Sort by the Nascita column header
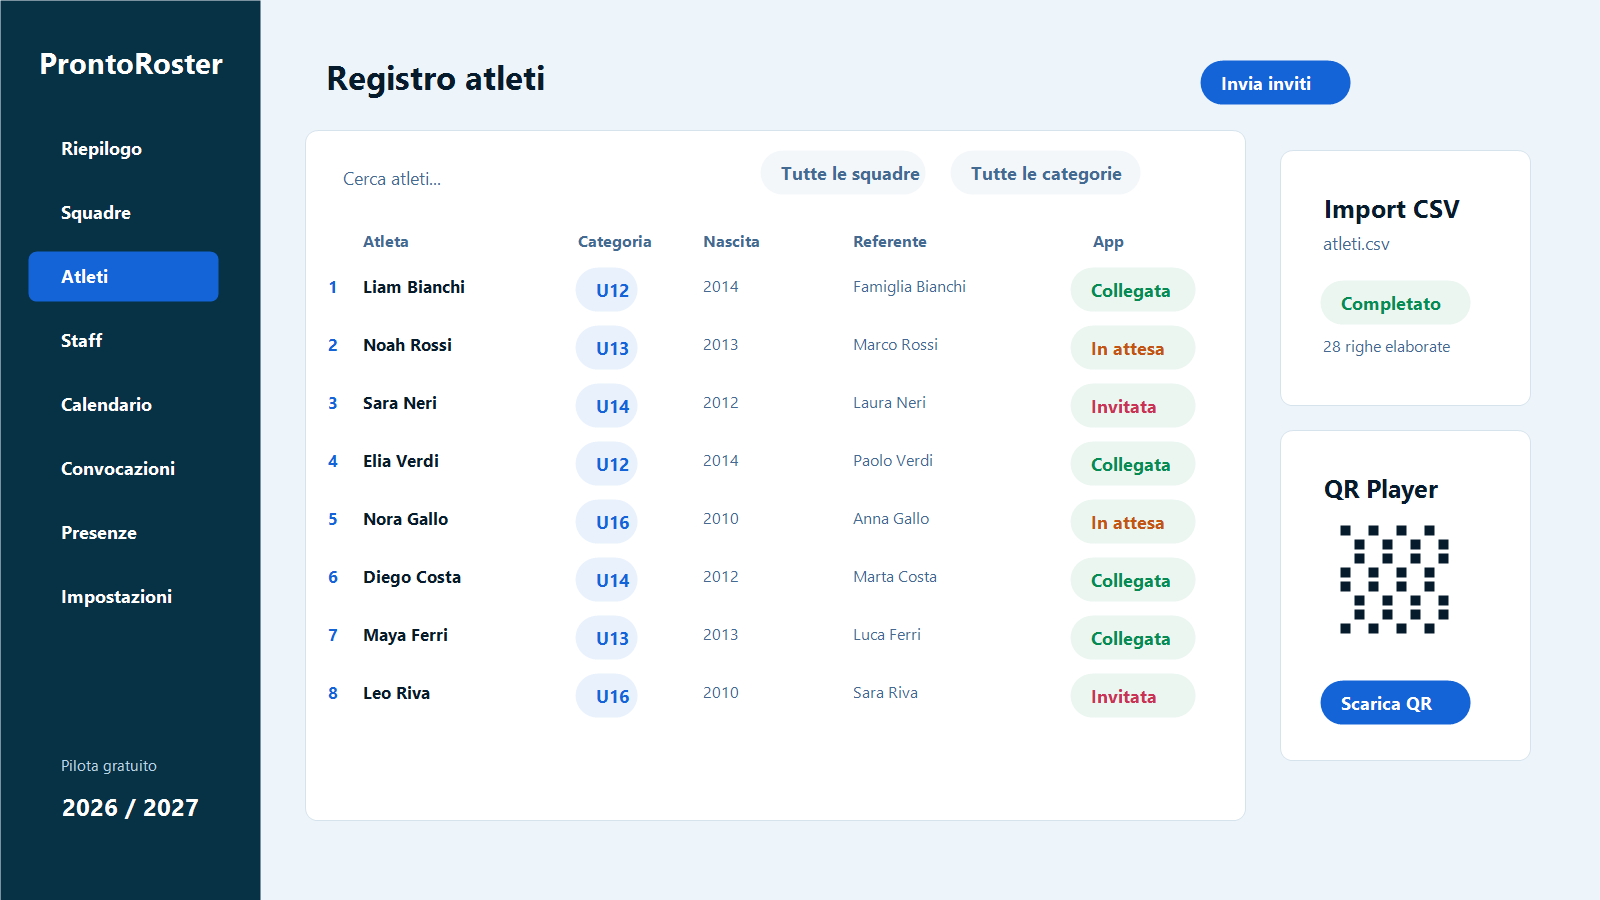 click(731, 242)
